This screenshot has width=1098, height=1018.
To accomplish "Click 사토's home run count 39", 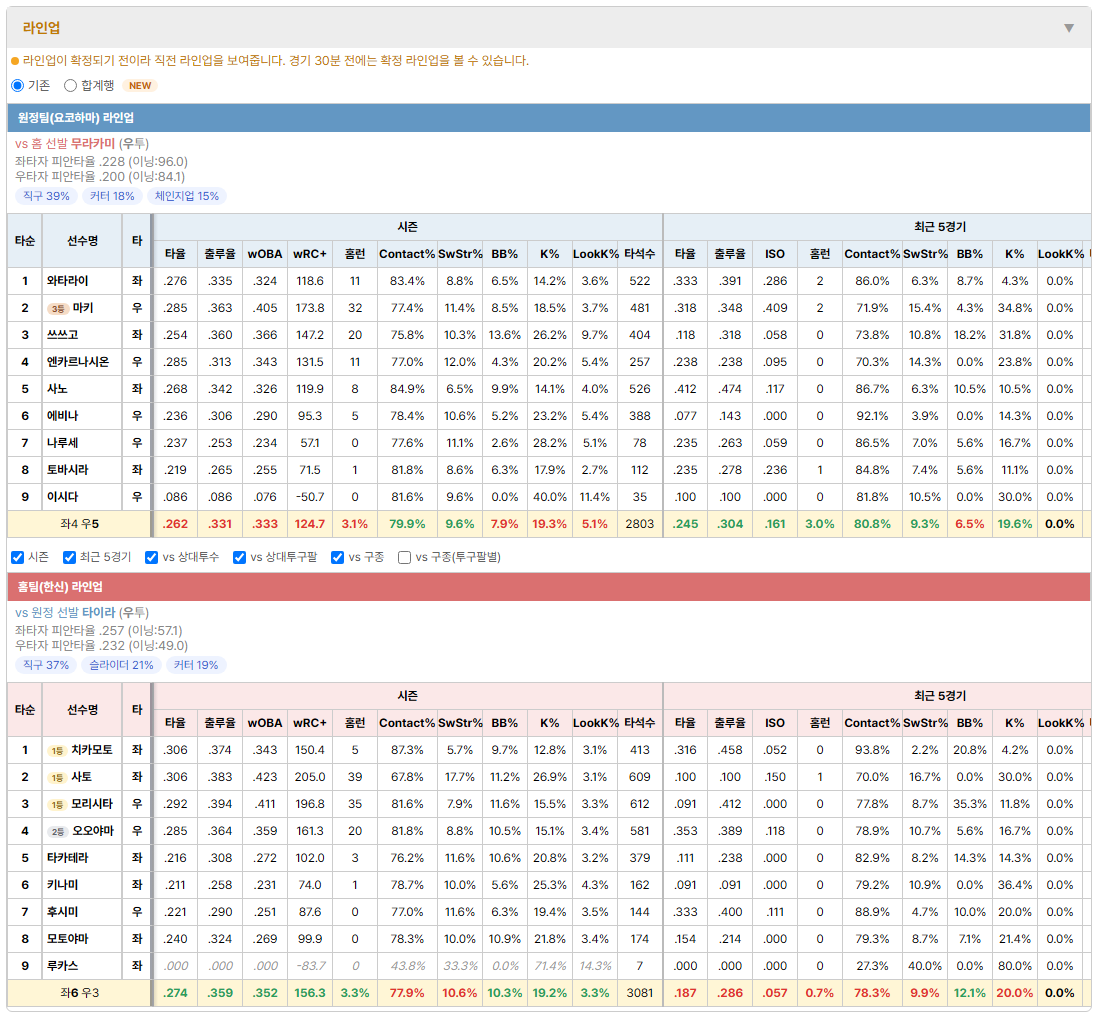I will coord(355,777).
